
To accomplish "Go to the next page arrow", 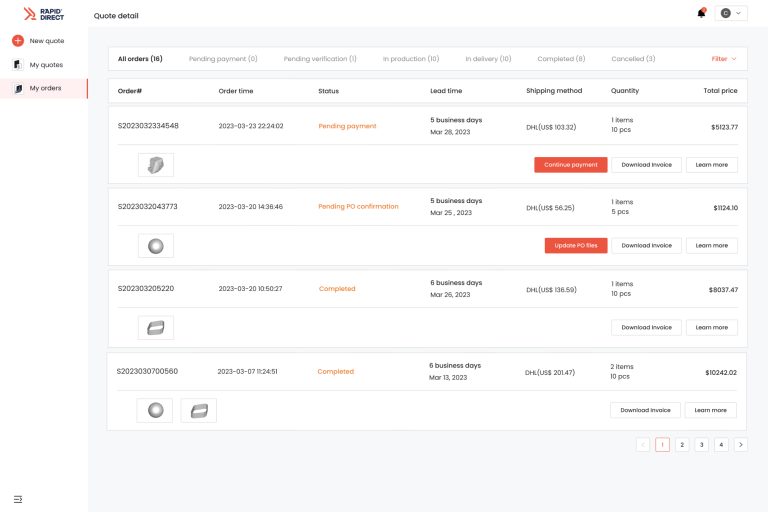I will pos(741,445).
